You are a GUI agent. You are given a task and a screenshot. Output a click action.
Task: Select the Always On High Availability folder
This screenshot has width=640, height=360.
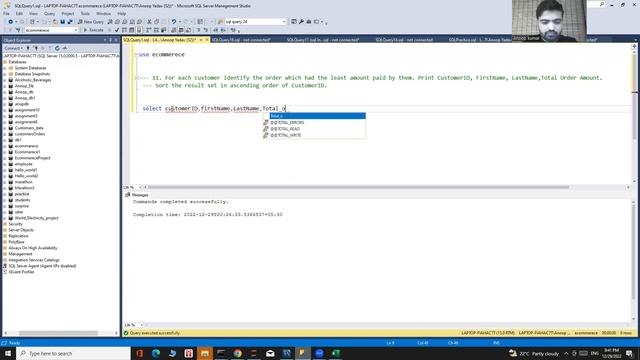[33, 248]
